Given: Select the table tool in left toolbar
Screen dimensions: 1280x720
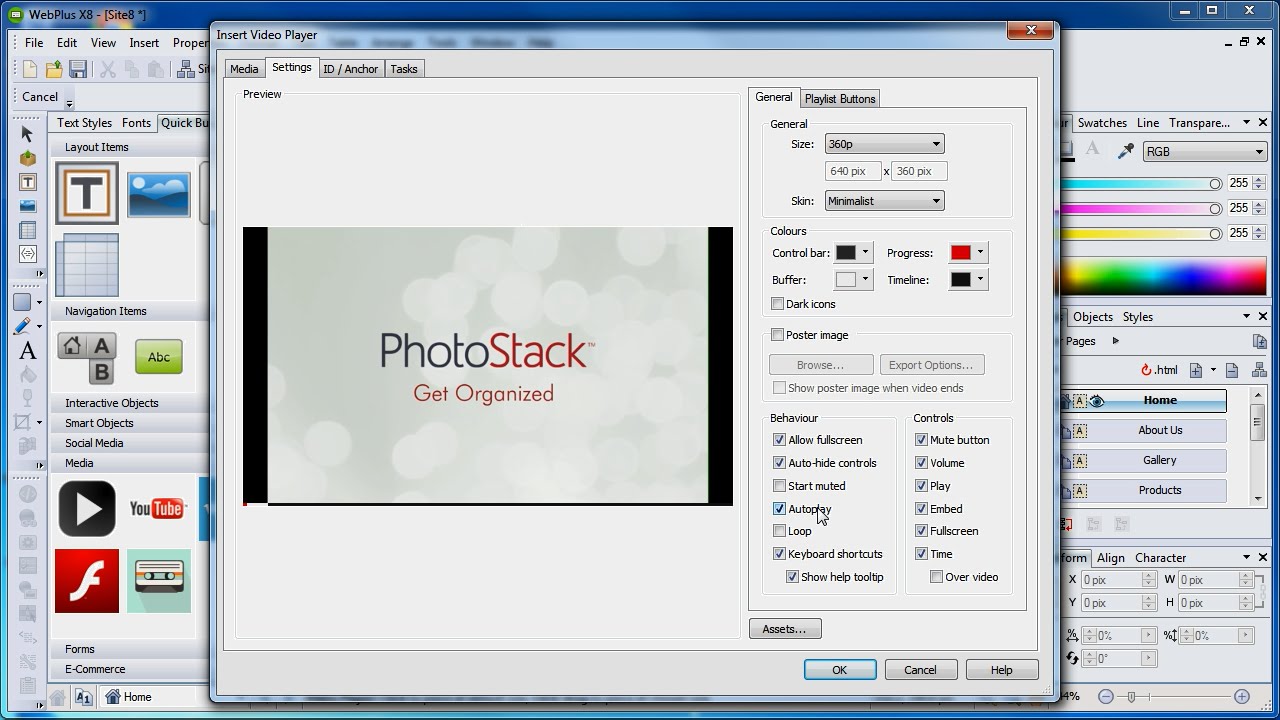Looking at the screenshot, I should point(27,230).
